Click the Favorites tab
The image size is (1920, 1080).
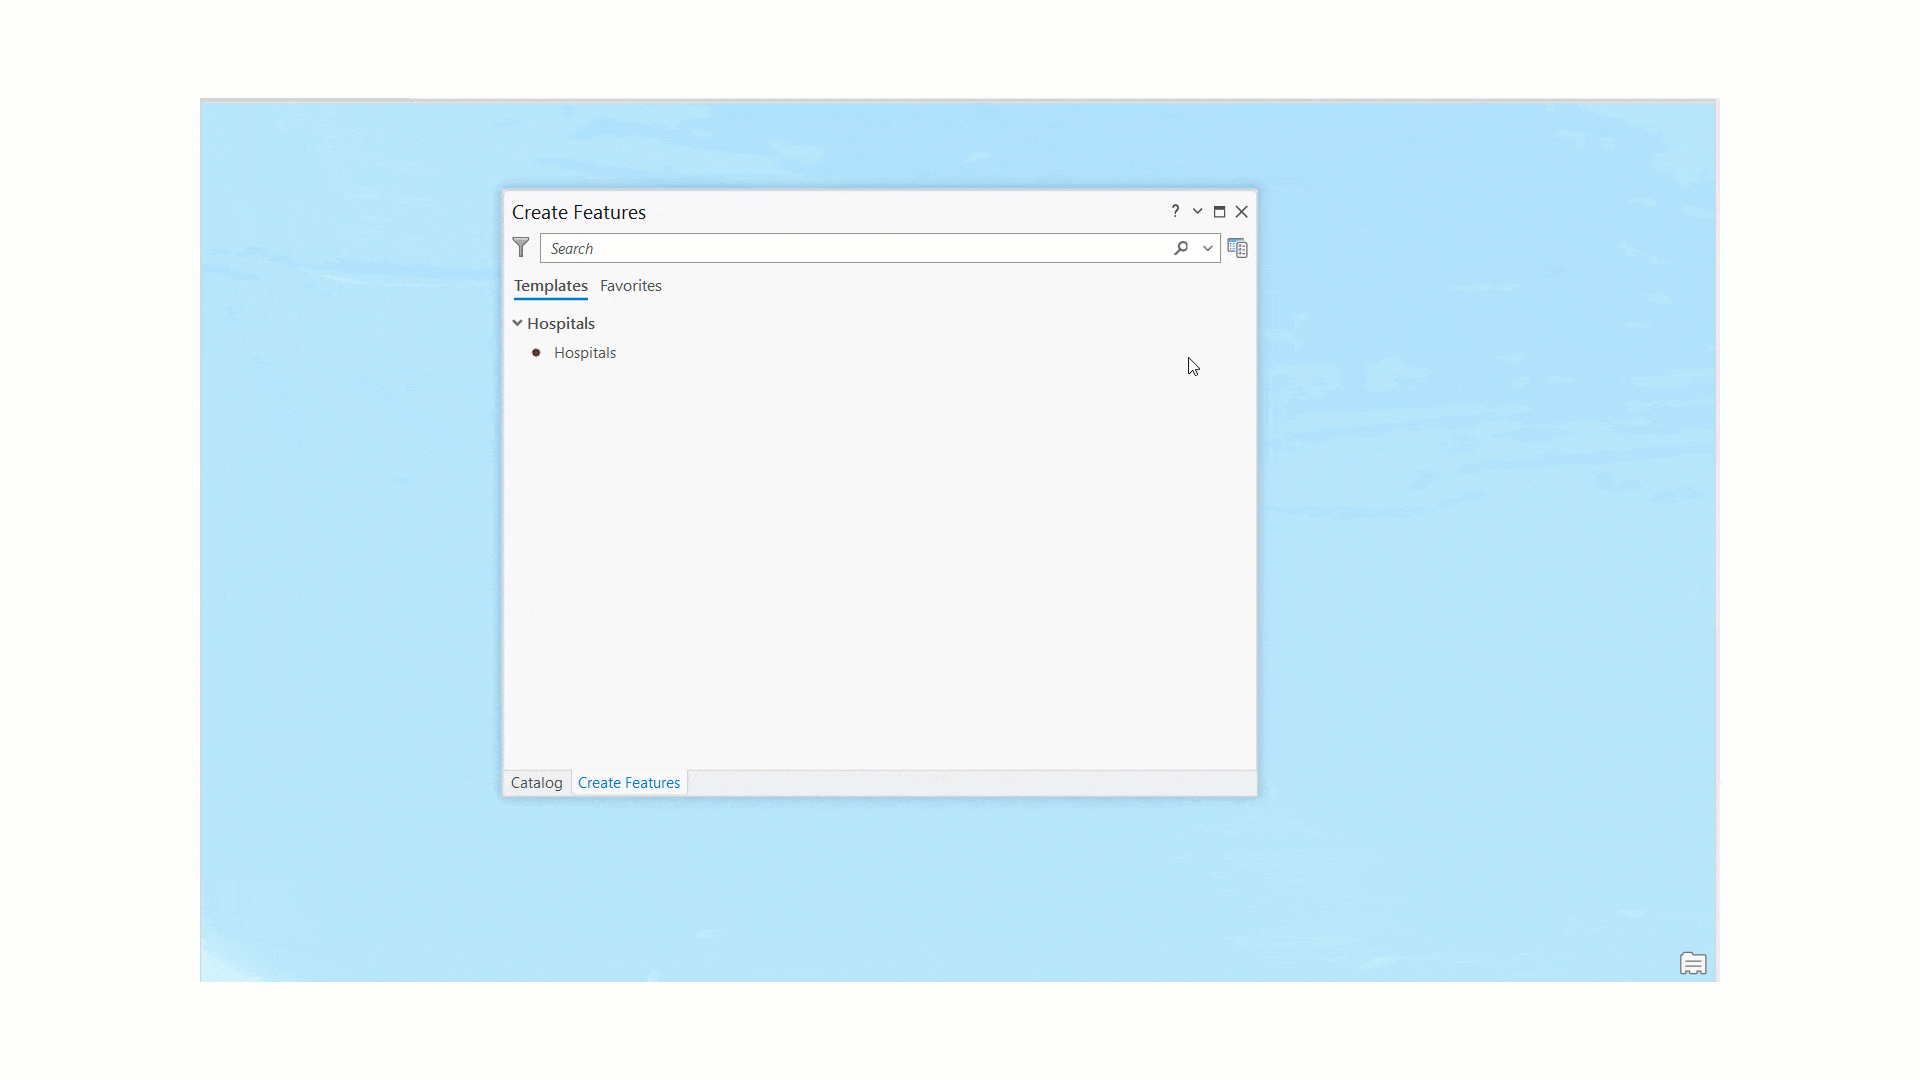[x=630, y=285]
